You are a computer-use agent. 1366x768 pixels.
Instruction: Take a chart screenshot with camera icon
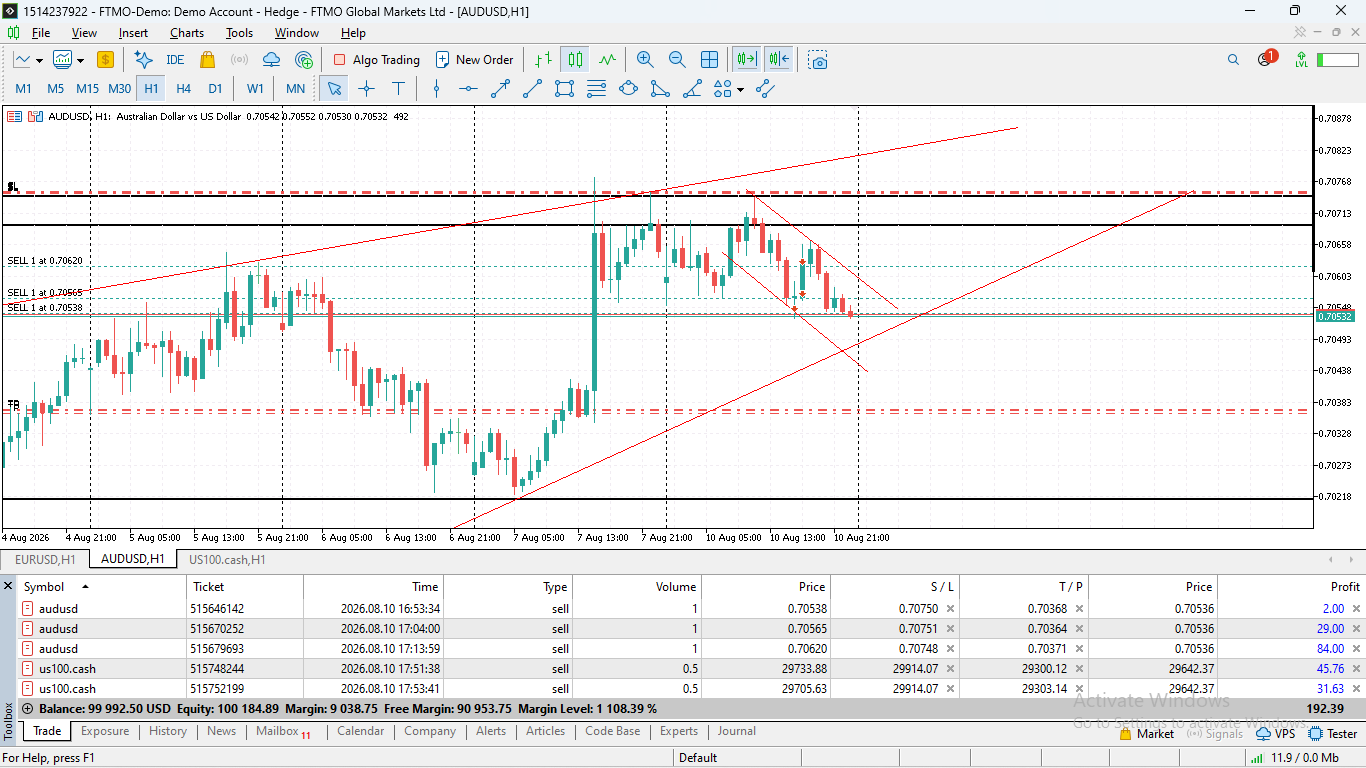819,60
